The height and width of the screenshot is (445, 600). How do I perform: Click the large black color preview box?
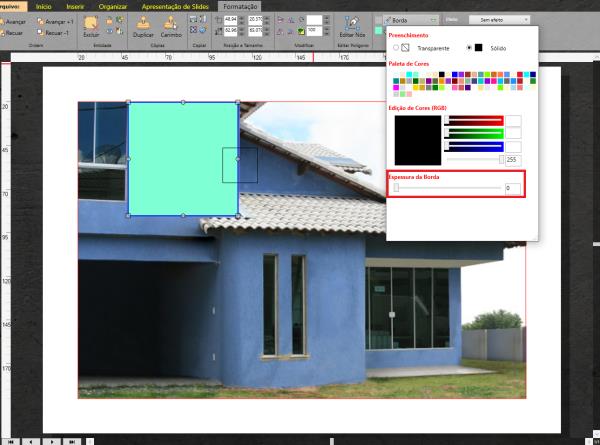pyautogui.click(x=417, y=139)
